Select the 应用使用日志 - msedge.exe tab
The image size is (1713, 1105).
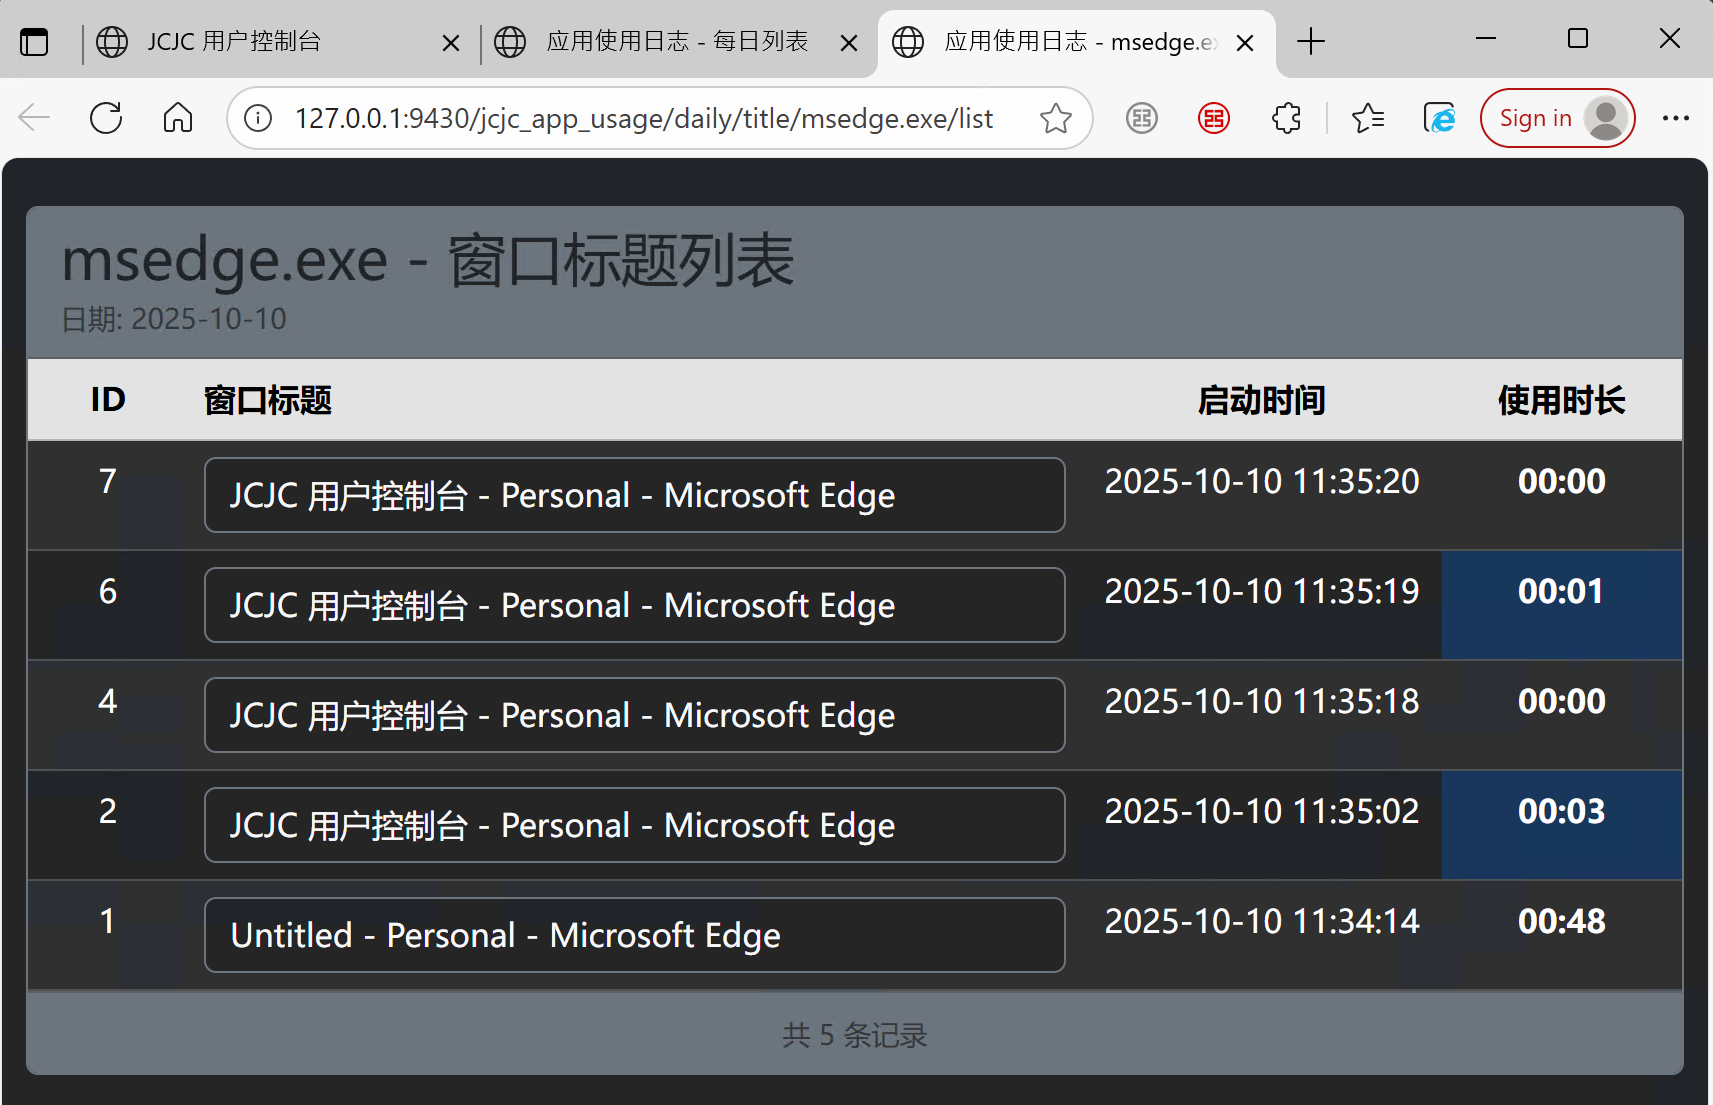[x=1077, y=42]
